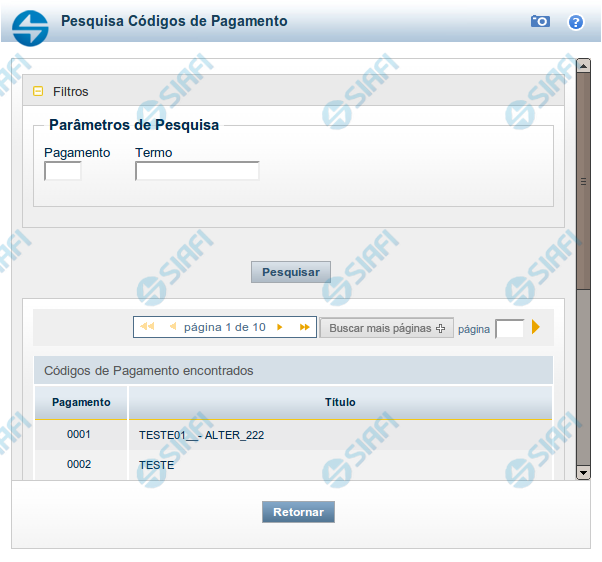
Task: Click the camera screenshot icon
Action: pyautogui.click(x=540, y=21)
